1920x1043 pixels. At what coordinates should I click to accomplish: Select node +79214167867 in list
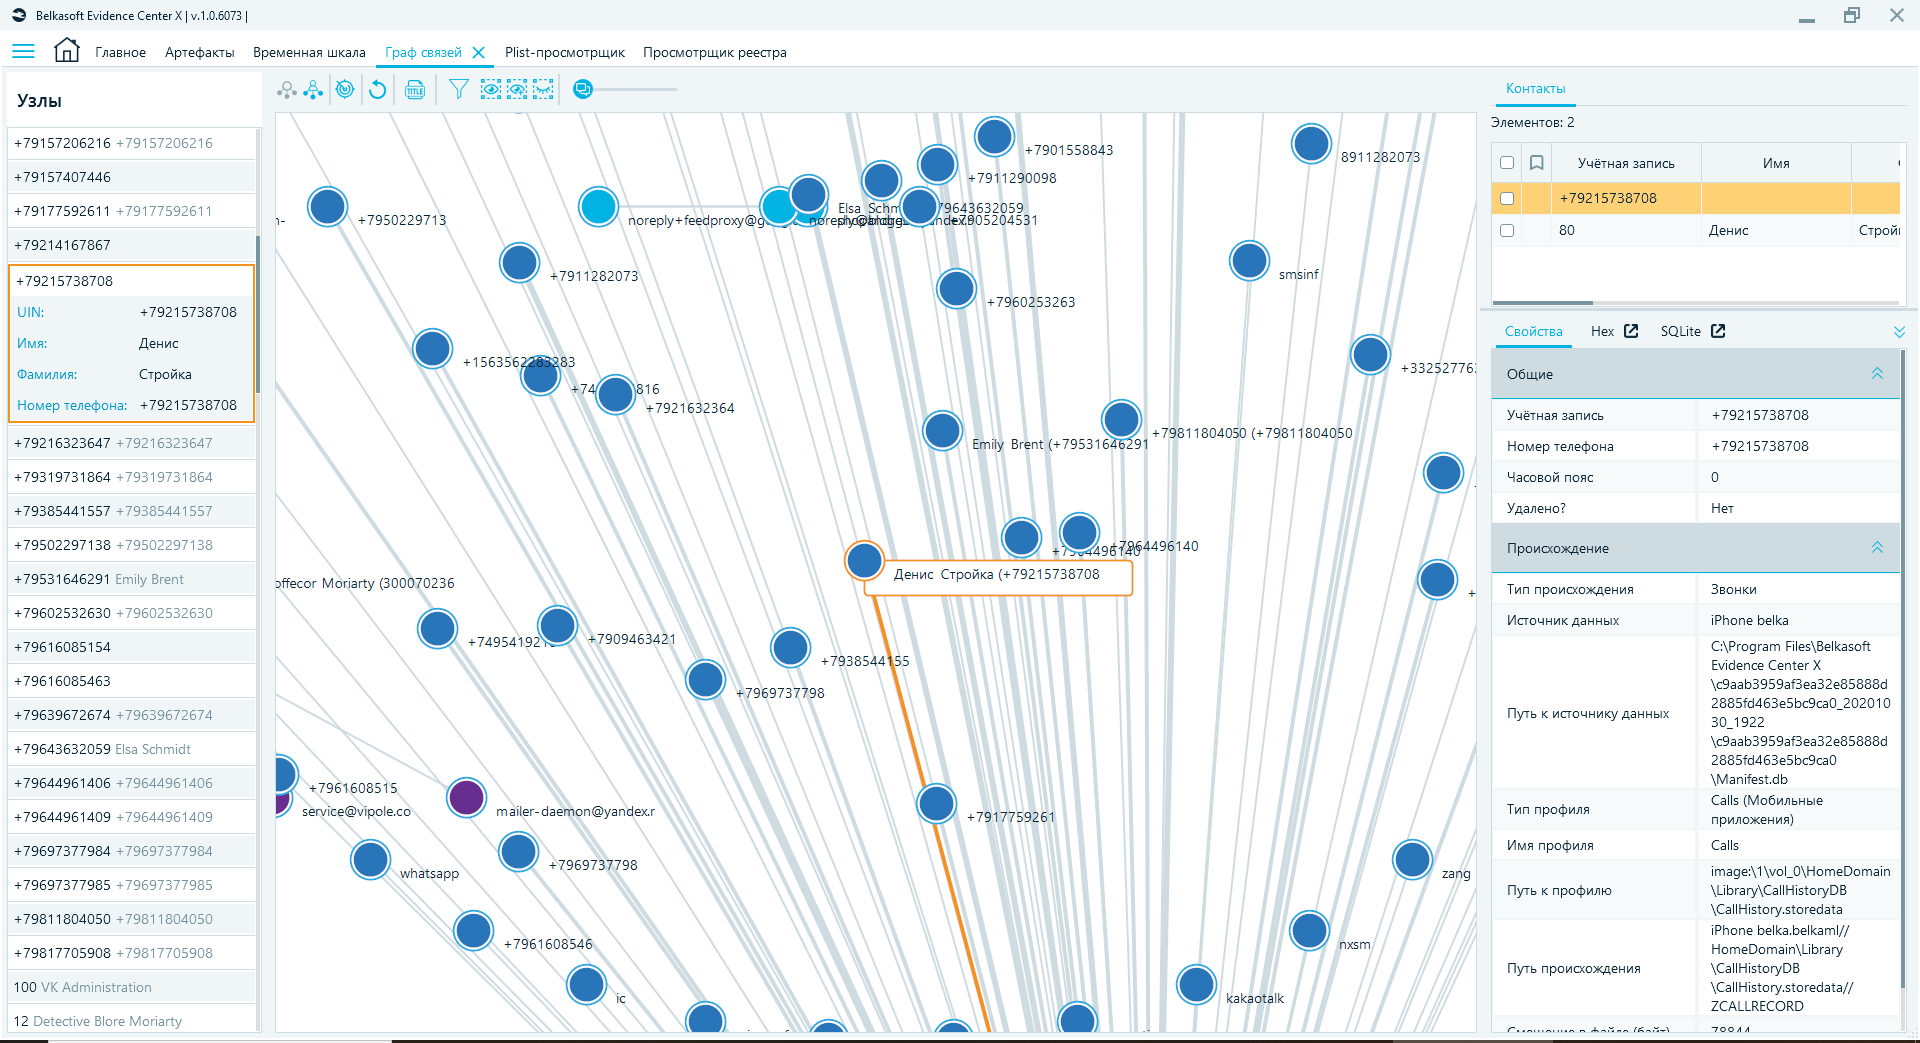coord(131,245)
